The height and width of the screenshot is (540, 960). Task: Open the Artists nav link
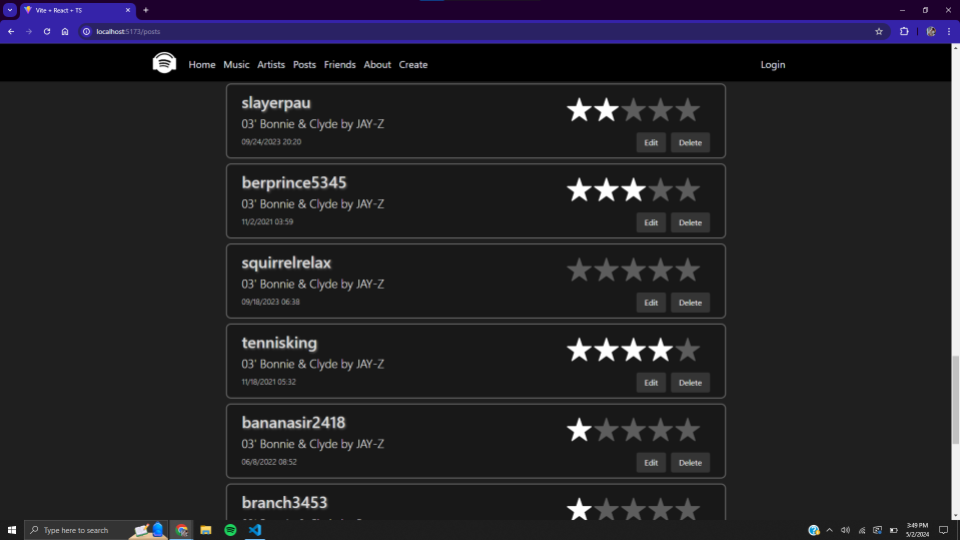(271, 64)
